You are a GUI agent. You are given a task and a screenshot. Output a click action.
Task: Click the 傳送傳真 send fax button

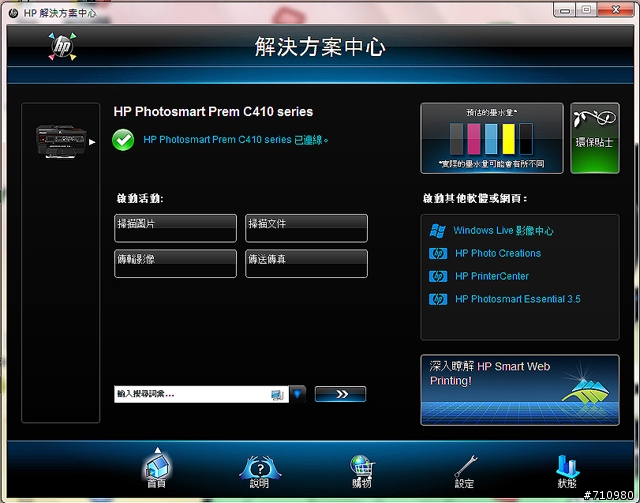coord(306,264)
